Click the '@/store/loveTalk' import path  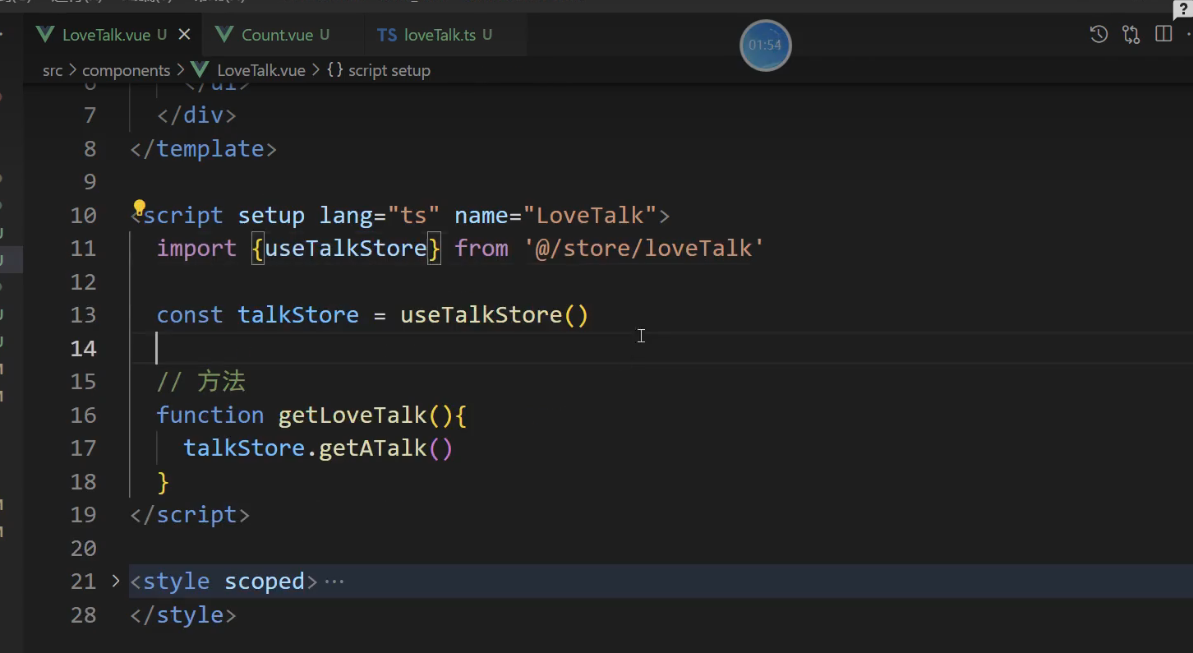644,248
